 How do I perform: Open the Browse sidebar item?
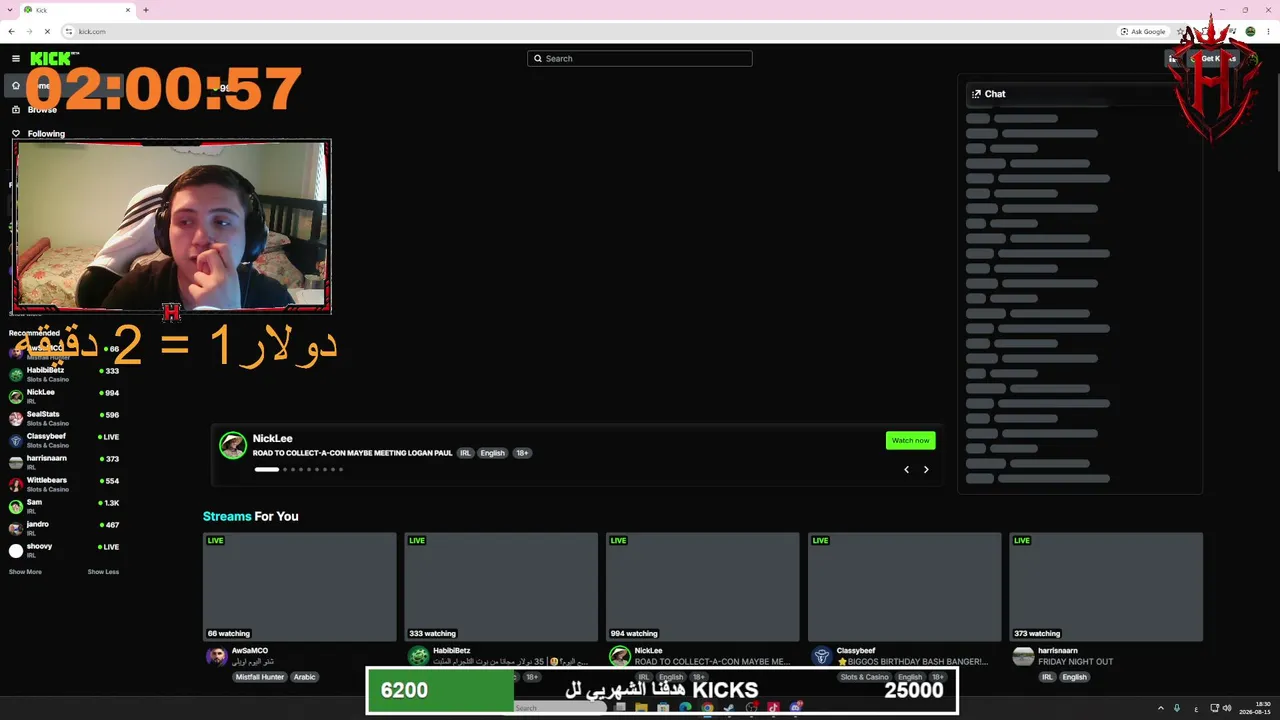(x=42, y=110)
